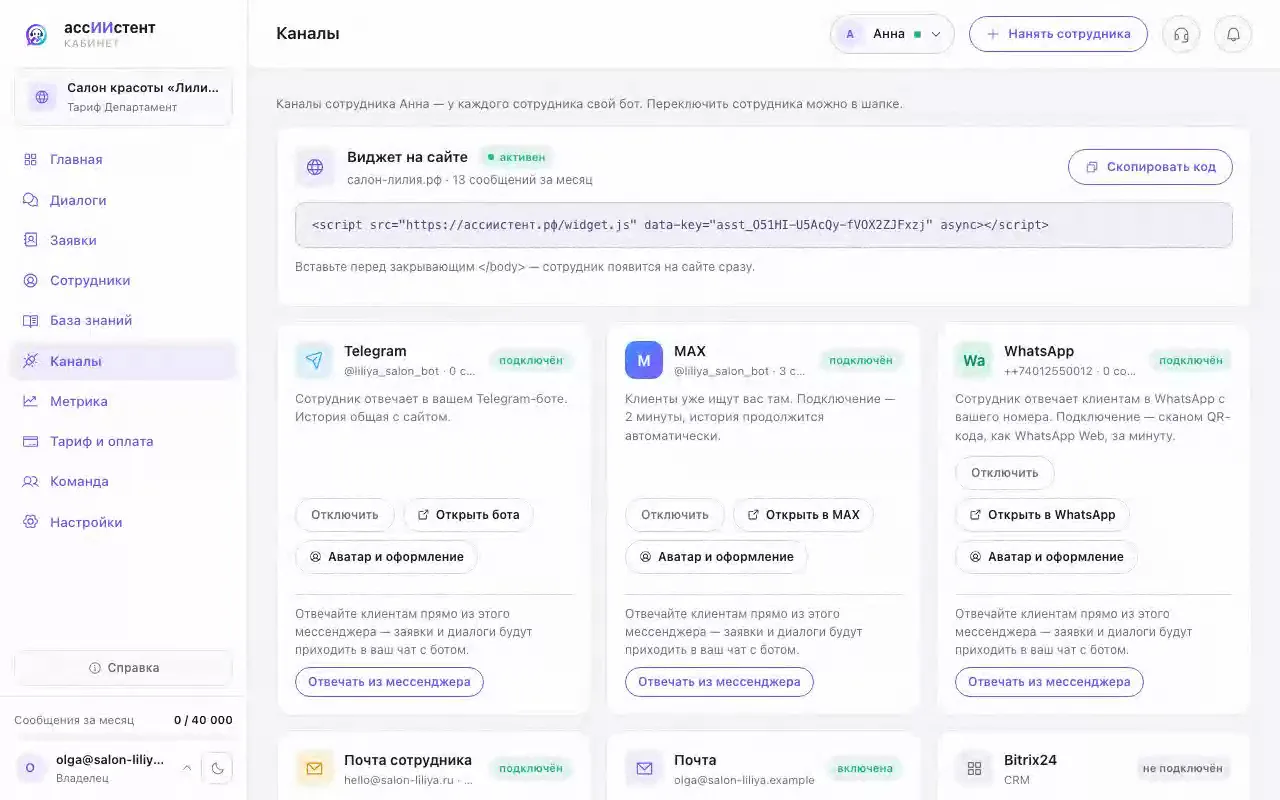The height and width of the screenshot is (800, 1280).
Task: Go to Диалоги section
Action: tap(123, 200)
